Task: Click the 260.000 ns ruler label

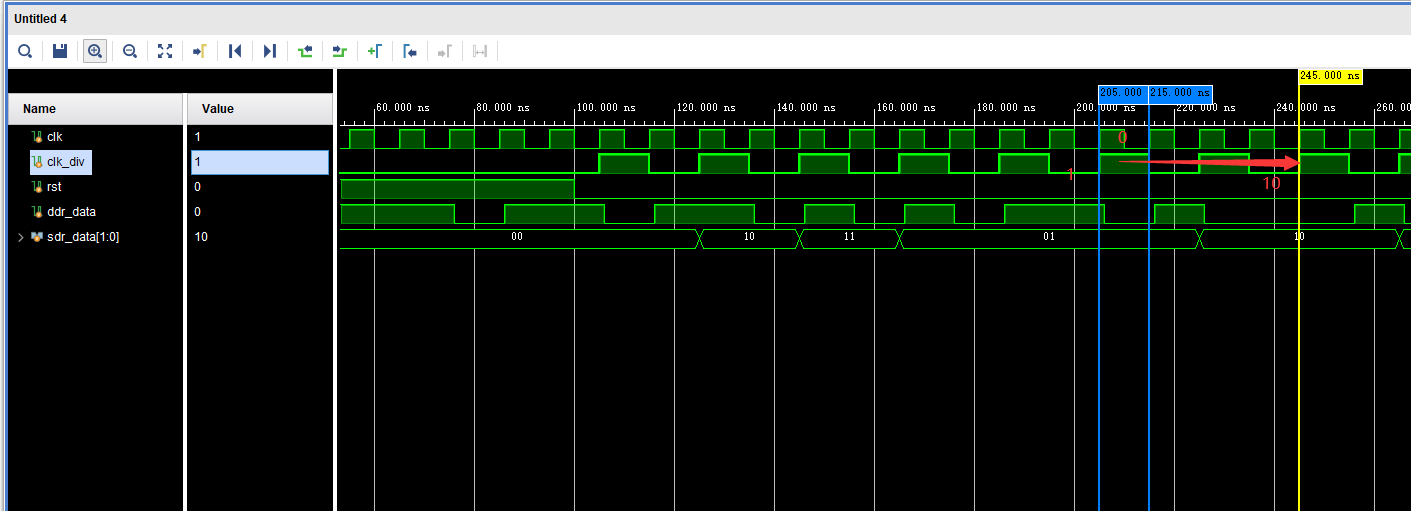Action: 1393,107
